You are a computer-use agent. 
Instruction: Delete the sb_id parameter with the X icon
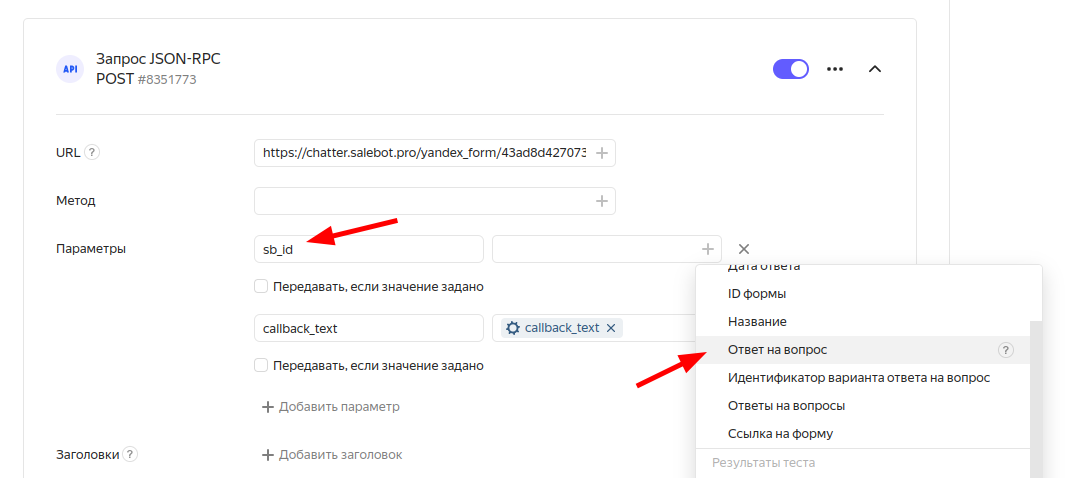[x=744, y=249]
